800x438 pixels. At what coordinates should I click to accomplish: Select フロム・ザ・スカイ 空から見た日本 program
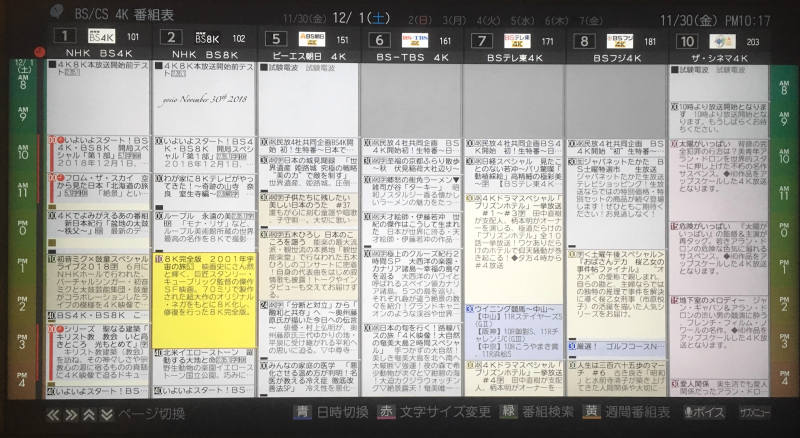pos(99,190)
